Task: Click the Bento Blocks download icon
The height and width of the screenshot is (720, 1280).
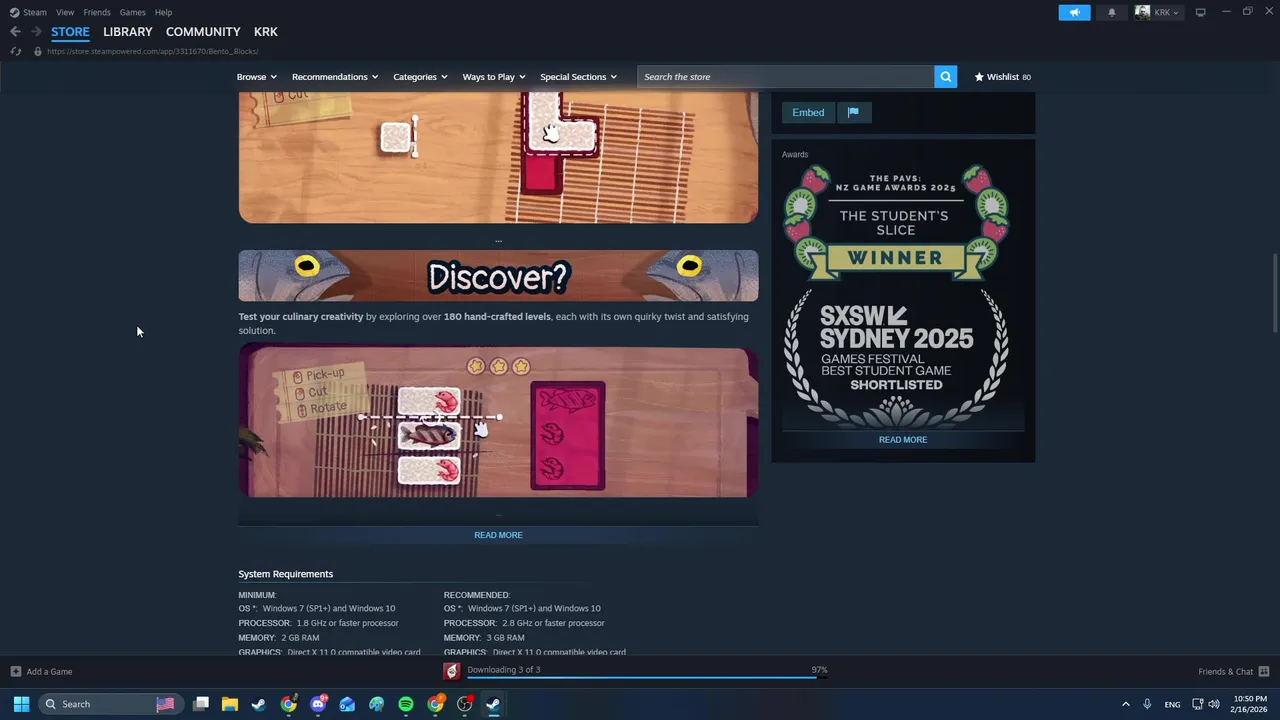Action: point(452,671)
